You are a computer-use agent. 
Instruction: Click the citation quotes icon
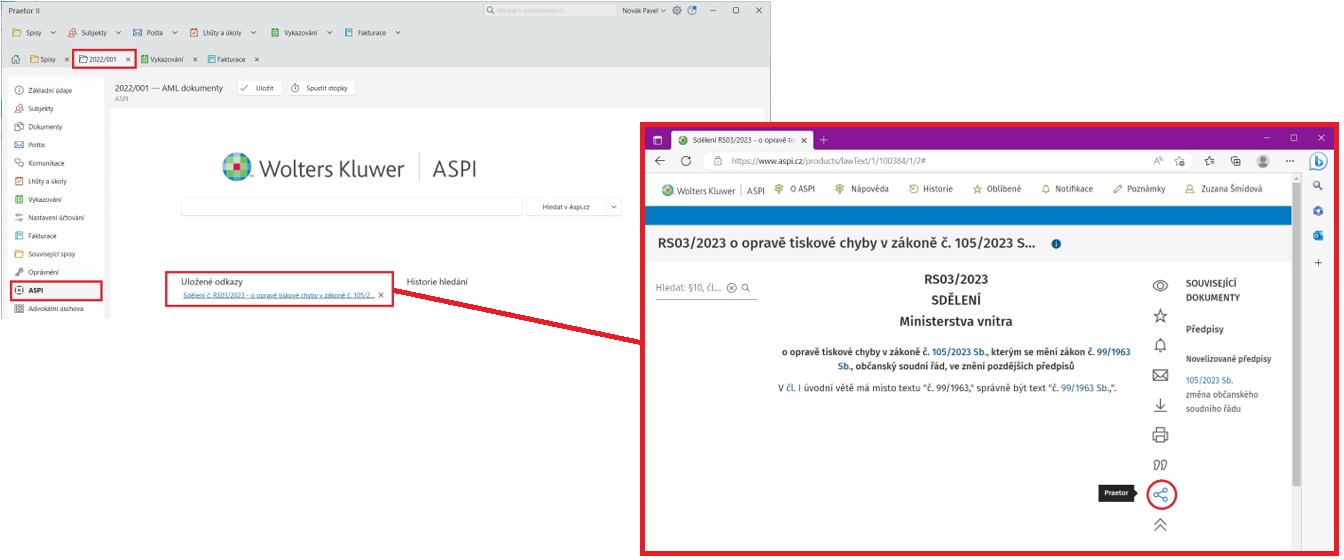1160,465
